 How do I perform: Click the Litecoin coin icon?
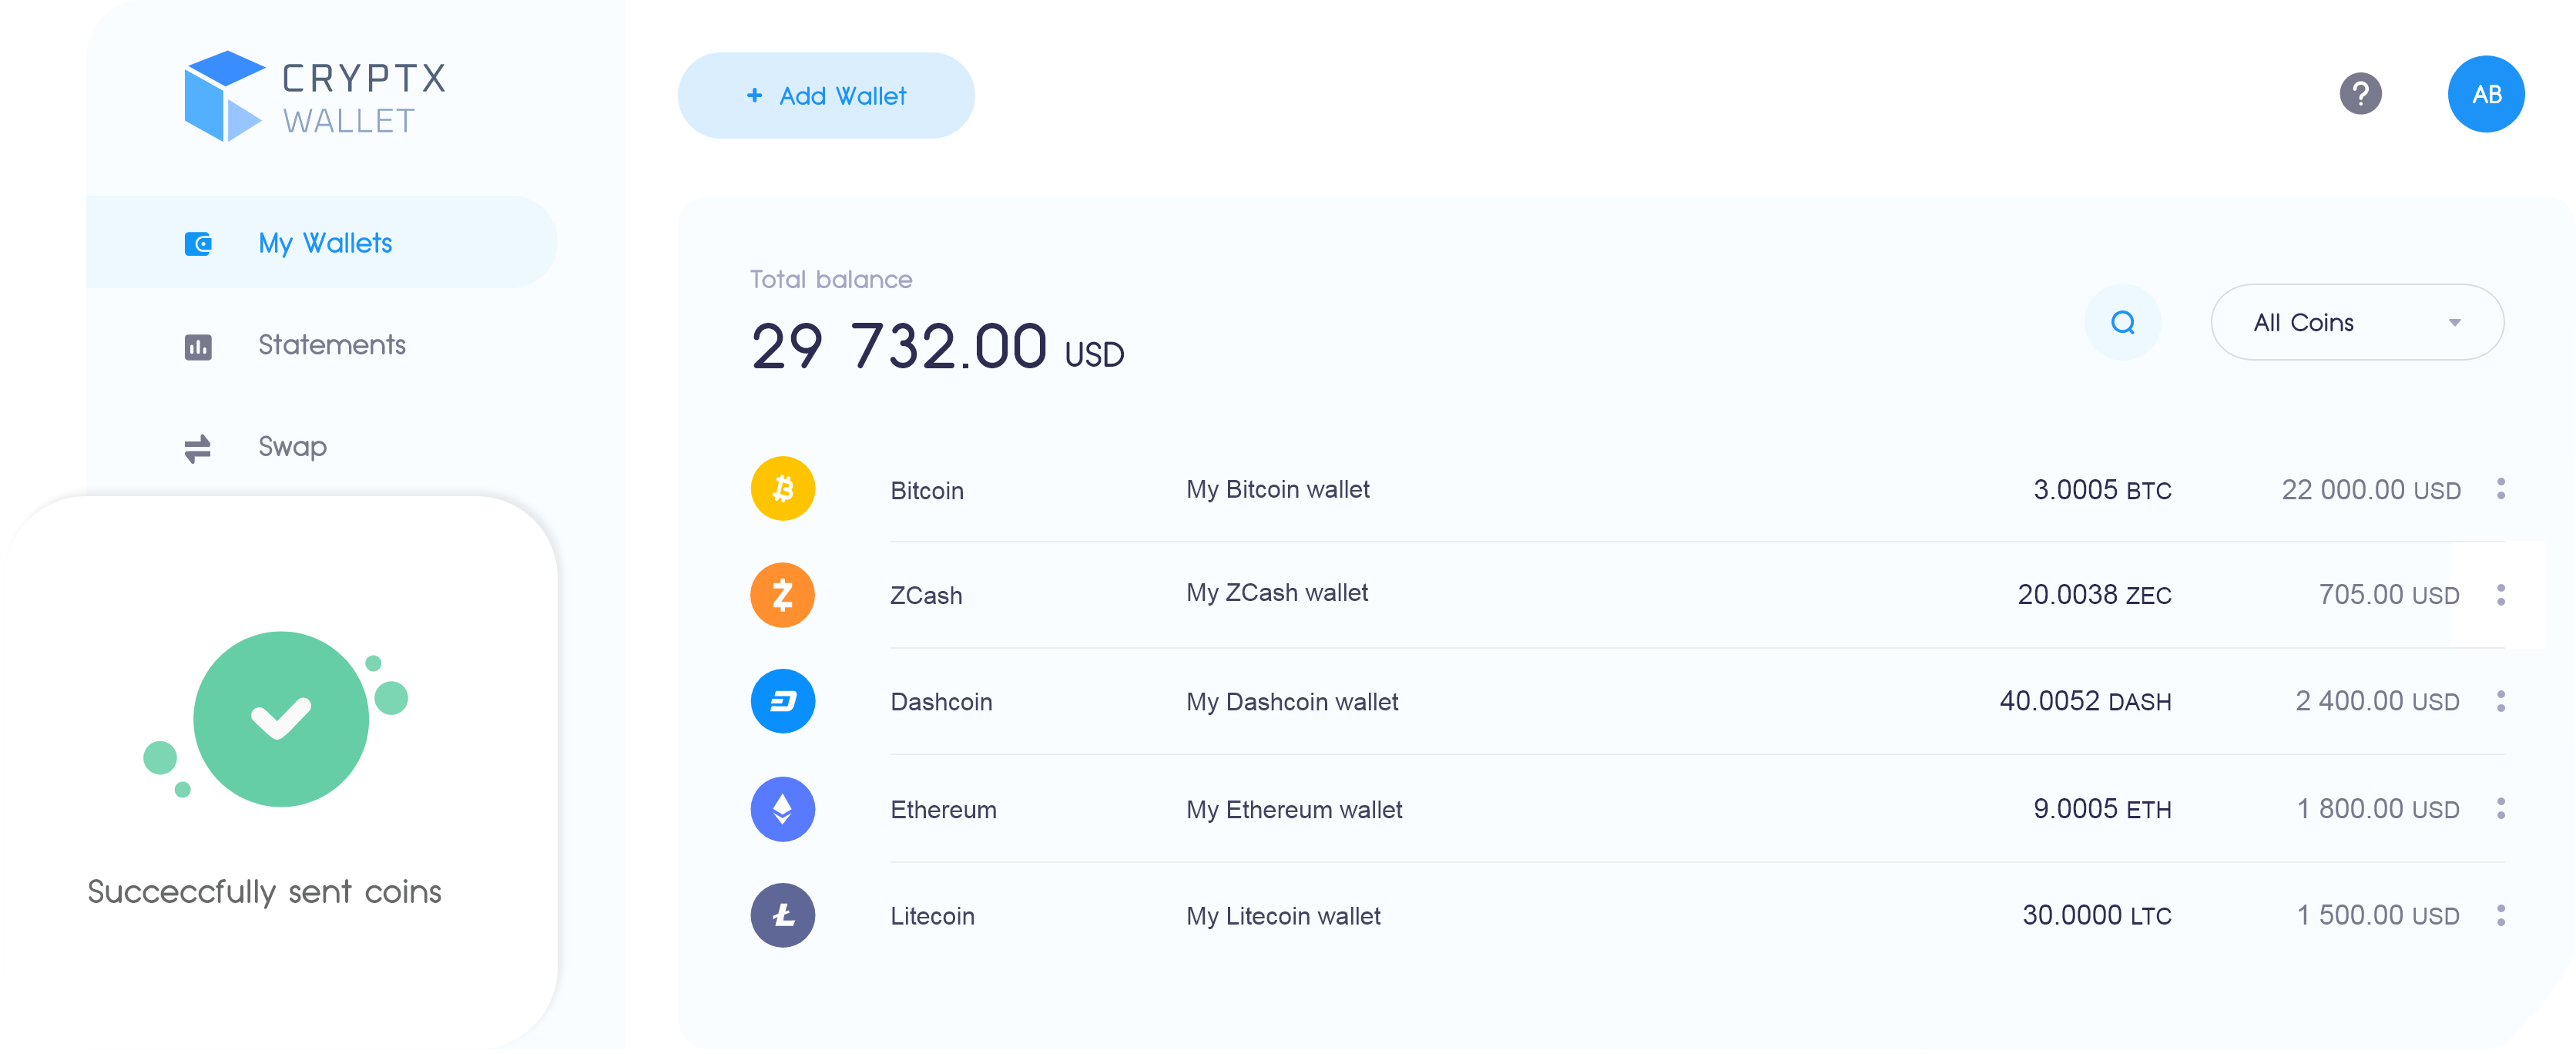[783, 915]
